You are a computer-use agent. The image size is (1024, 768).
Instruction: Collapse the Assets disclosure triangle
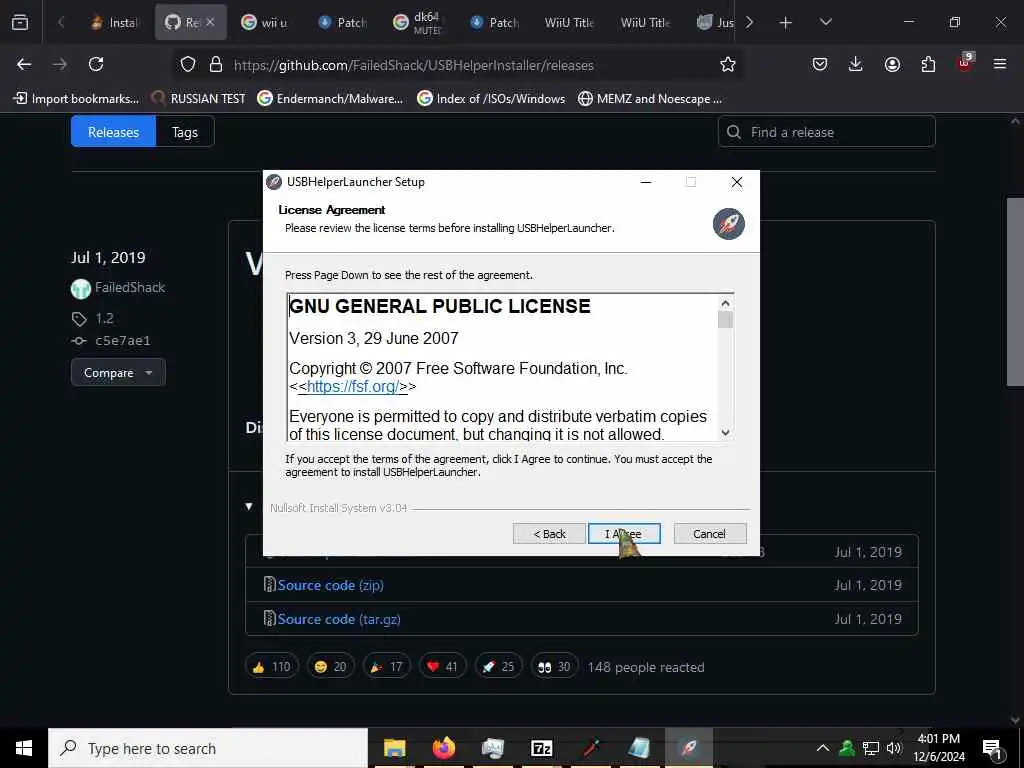click(x=249, y=506)
